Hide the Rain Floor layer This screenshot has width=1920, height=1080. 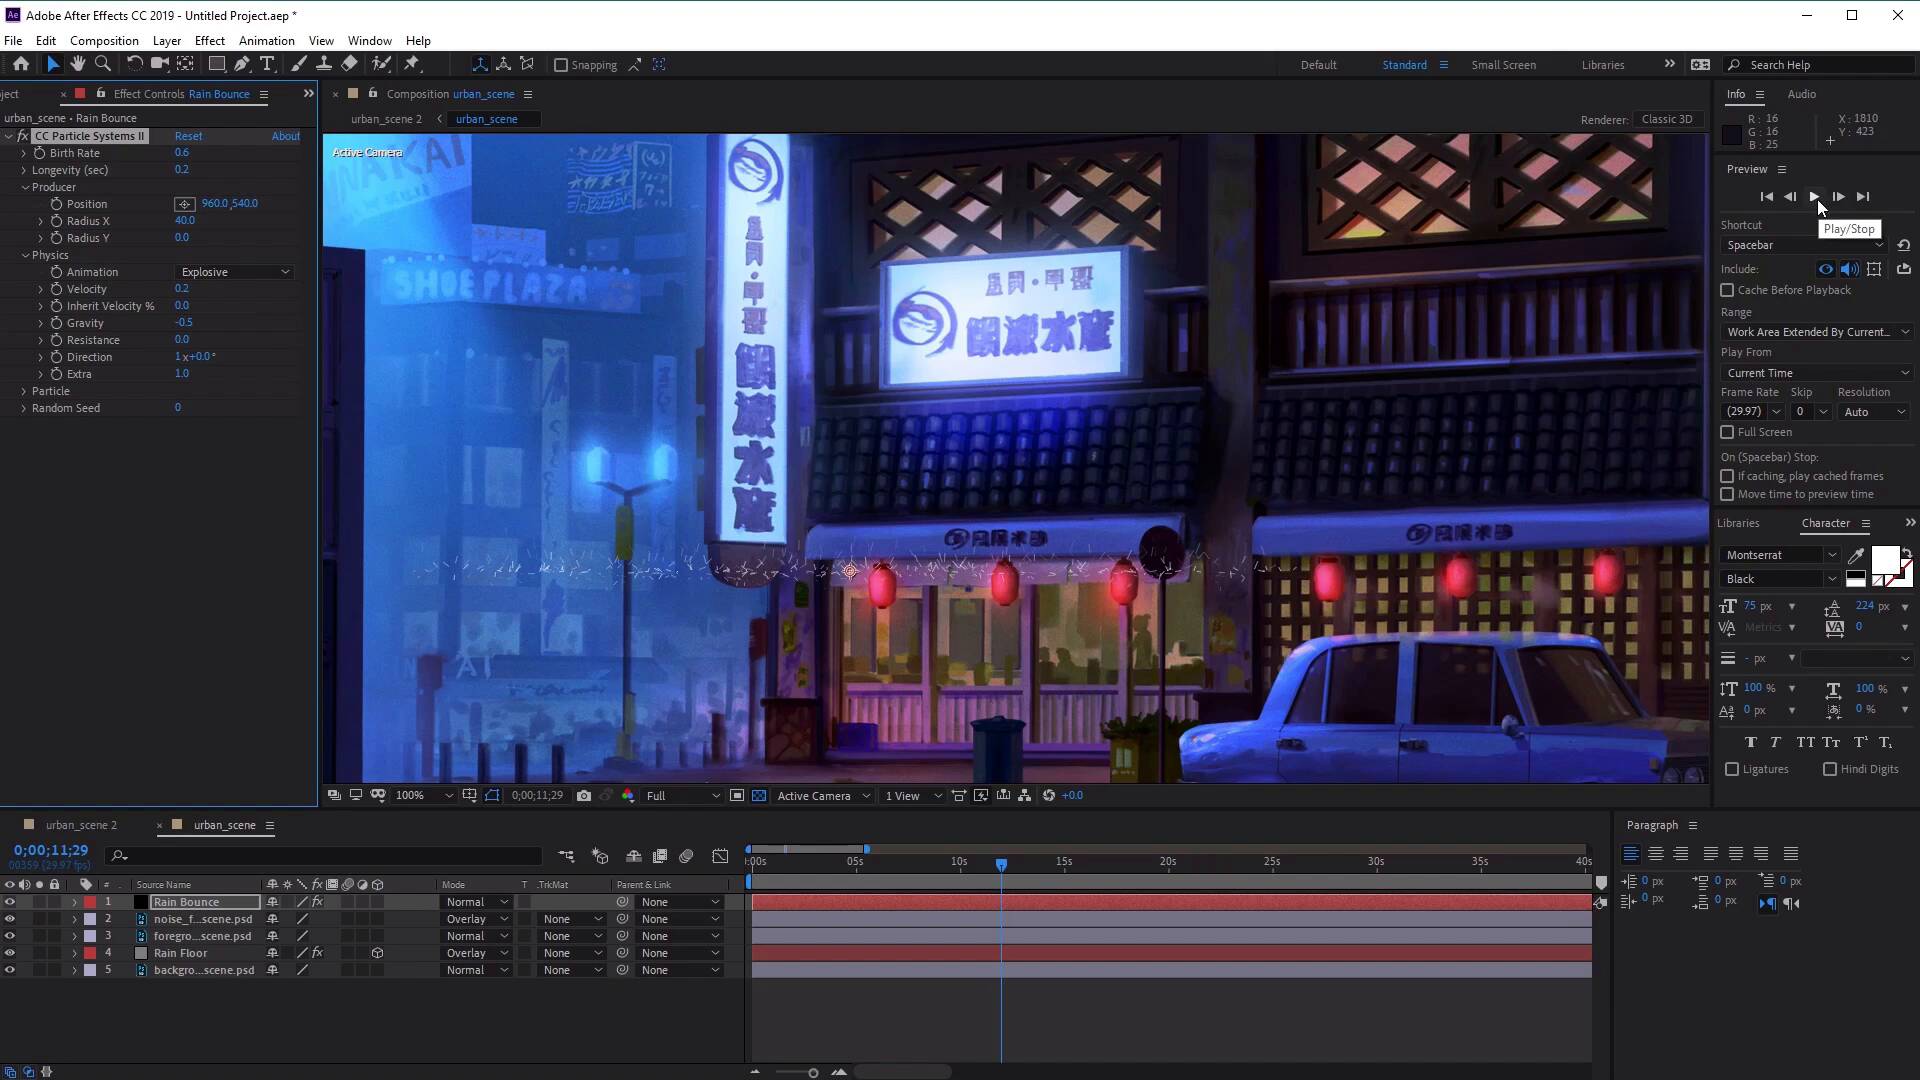coord(10,953)
